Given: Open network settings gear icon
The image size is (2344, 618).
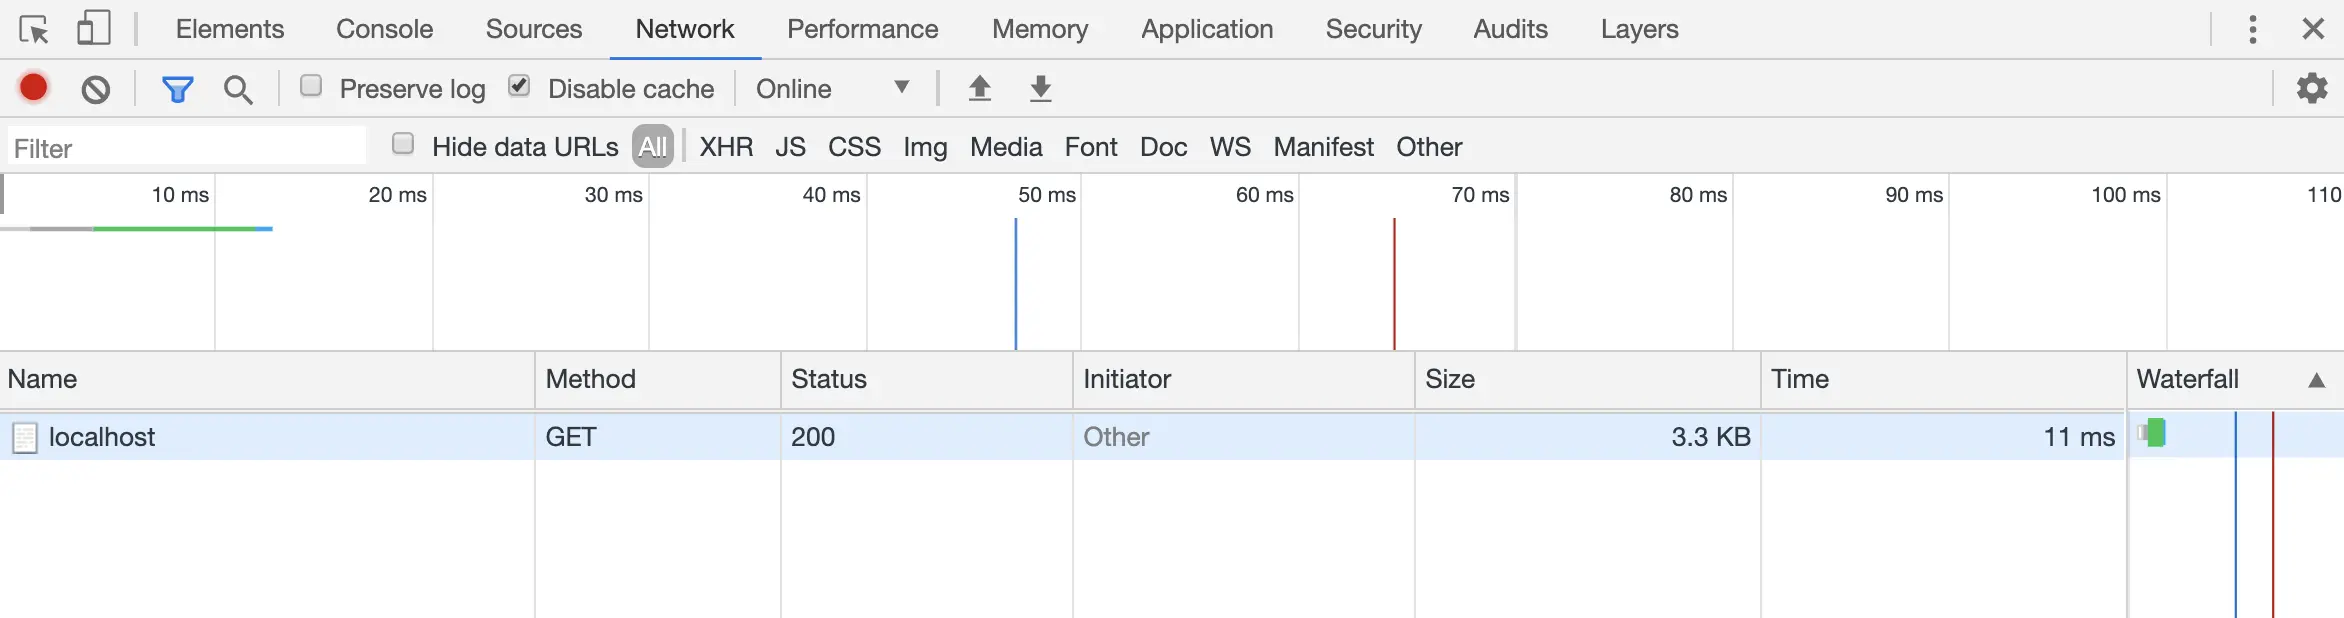Looking at the screenshot, I should pos(2312,89).
